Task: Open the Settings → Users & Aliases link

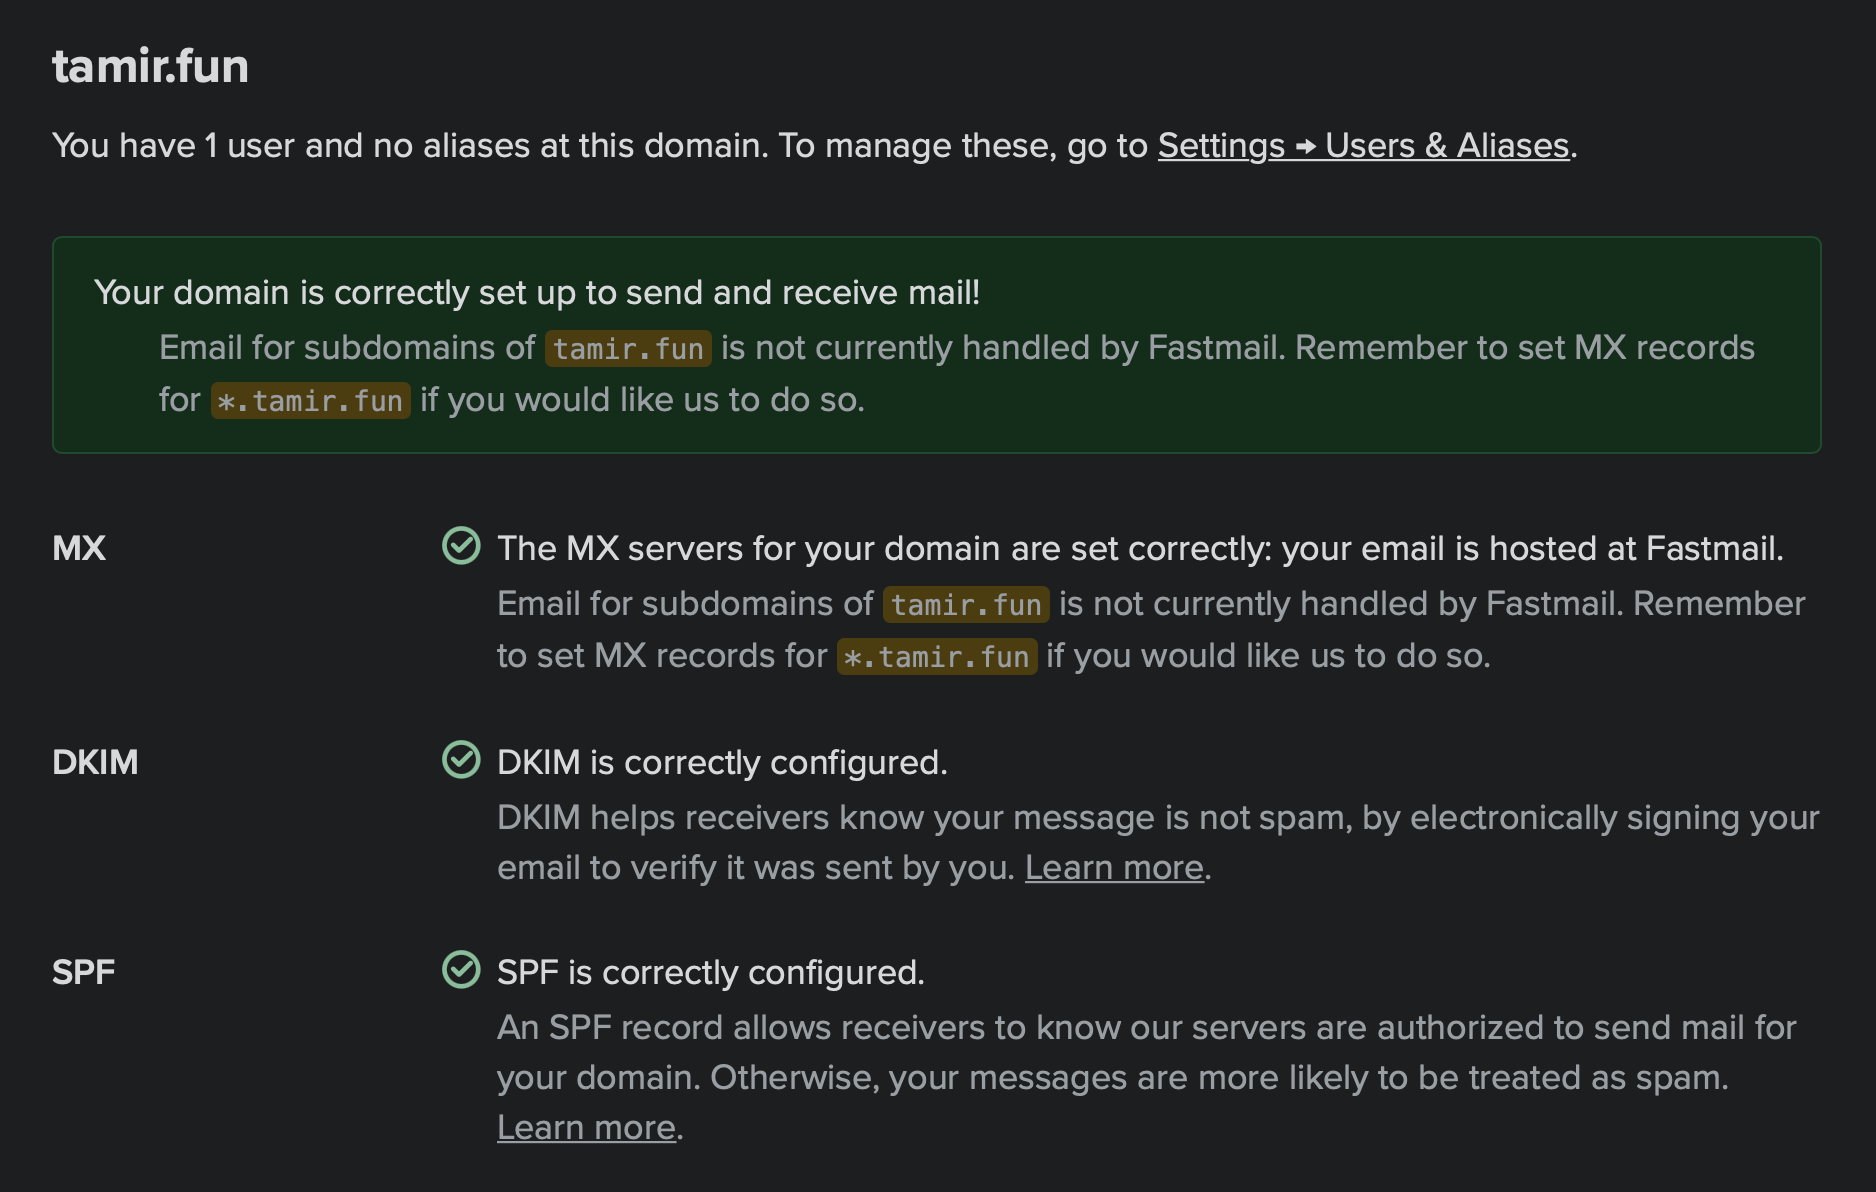Action: tap(1364, 146)
